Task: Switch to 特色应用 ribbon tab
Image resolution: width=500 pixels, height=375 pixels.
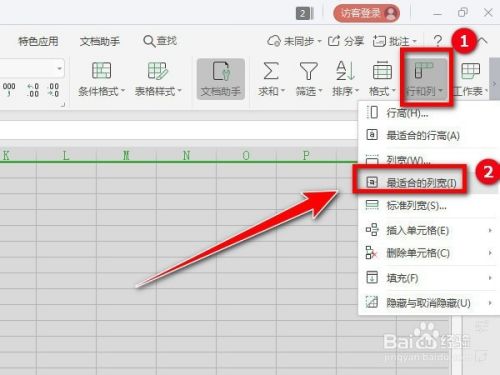Action: pos(38,41)
